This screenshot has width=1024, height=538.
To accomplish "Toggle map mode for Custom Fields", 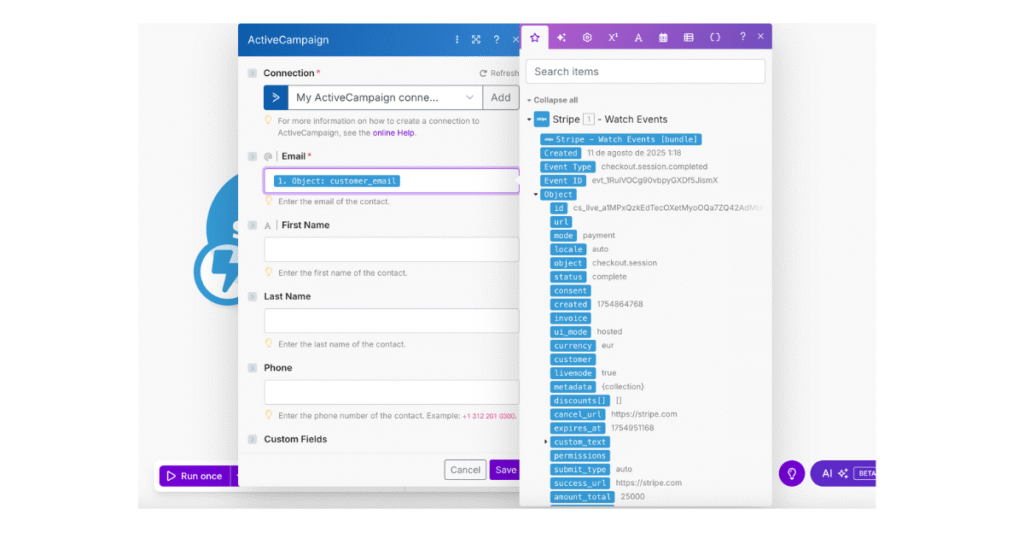I will 252,439.
